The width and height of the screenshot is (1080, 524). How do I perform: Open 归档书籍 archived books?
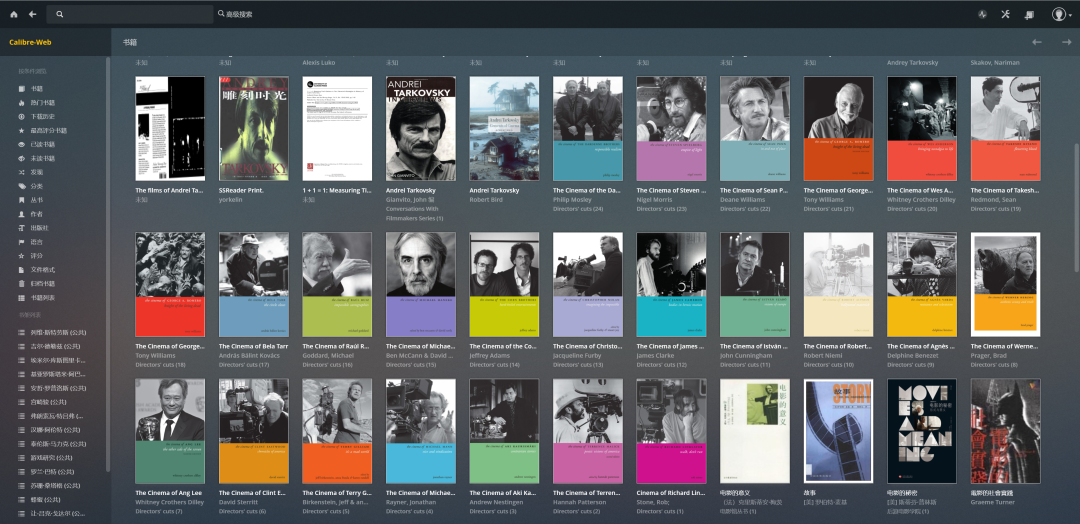37,284
